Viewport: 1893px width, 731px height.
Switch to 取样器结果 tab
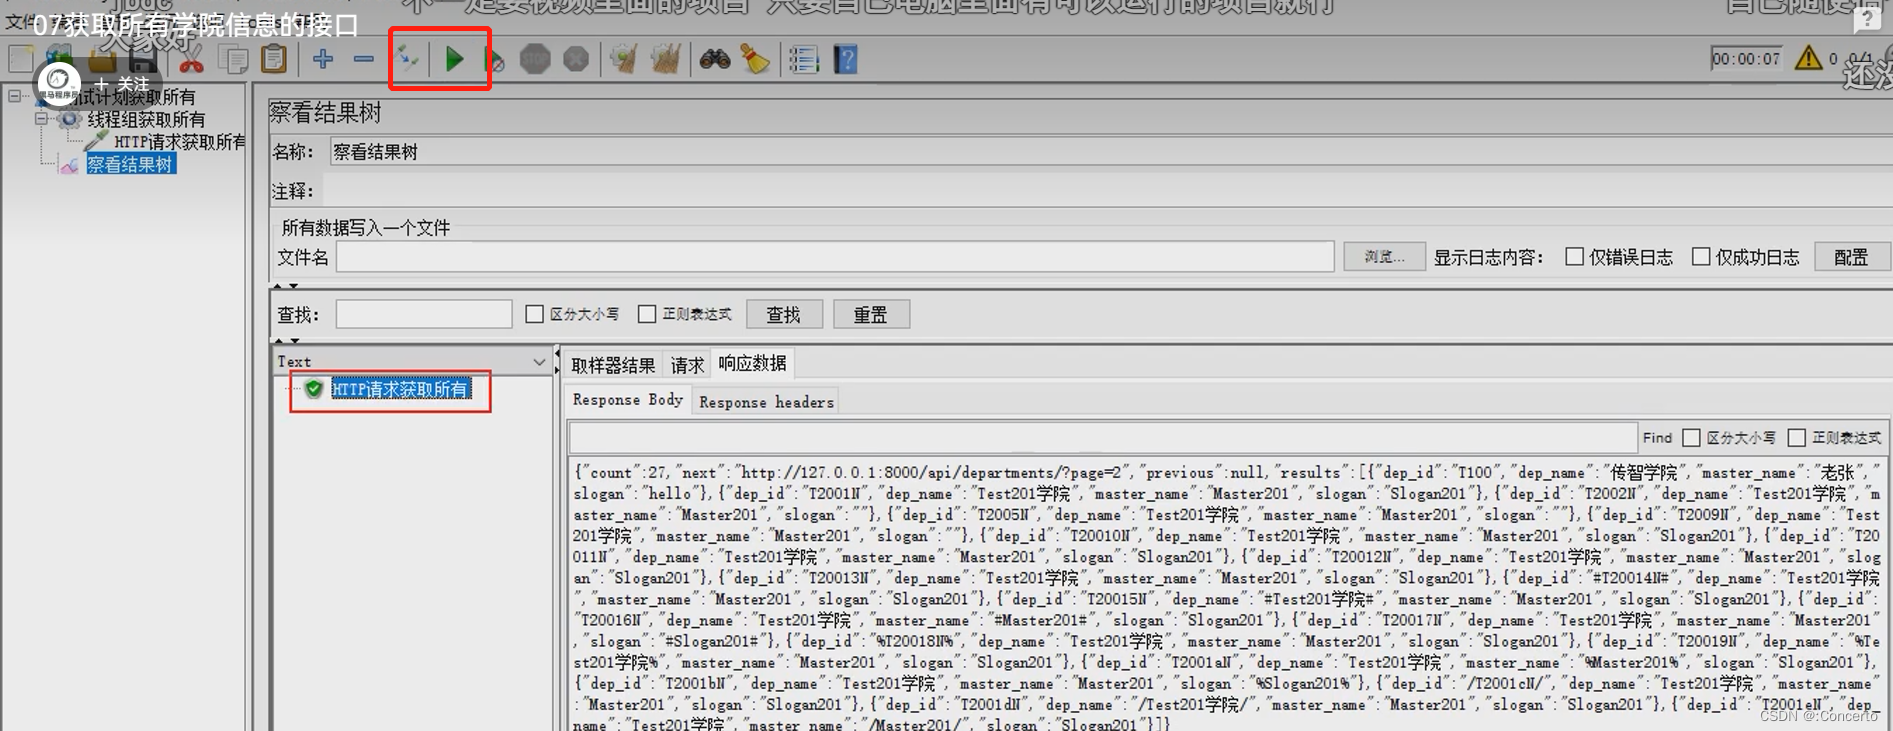pos(613,365)
